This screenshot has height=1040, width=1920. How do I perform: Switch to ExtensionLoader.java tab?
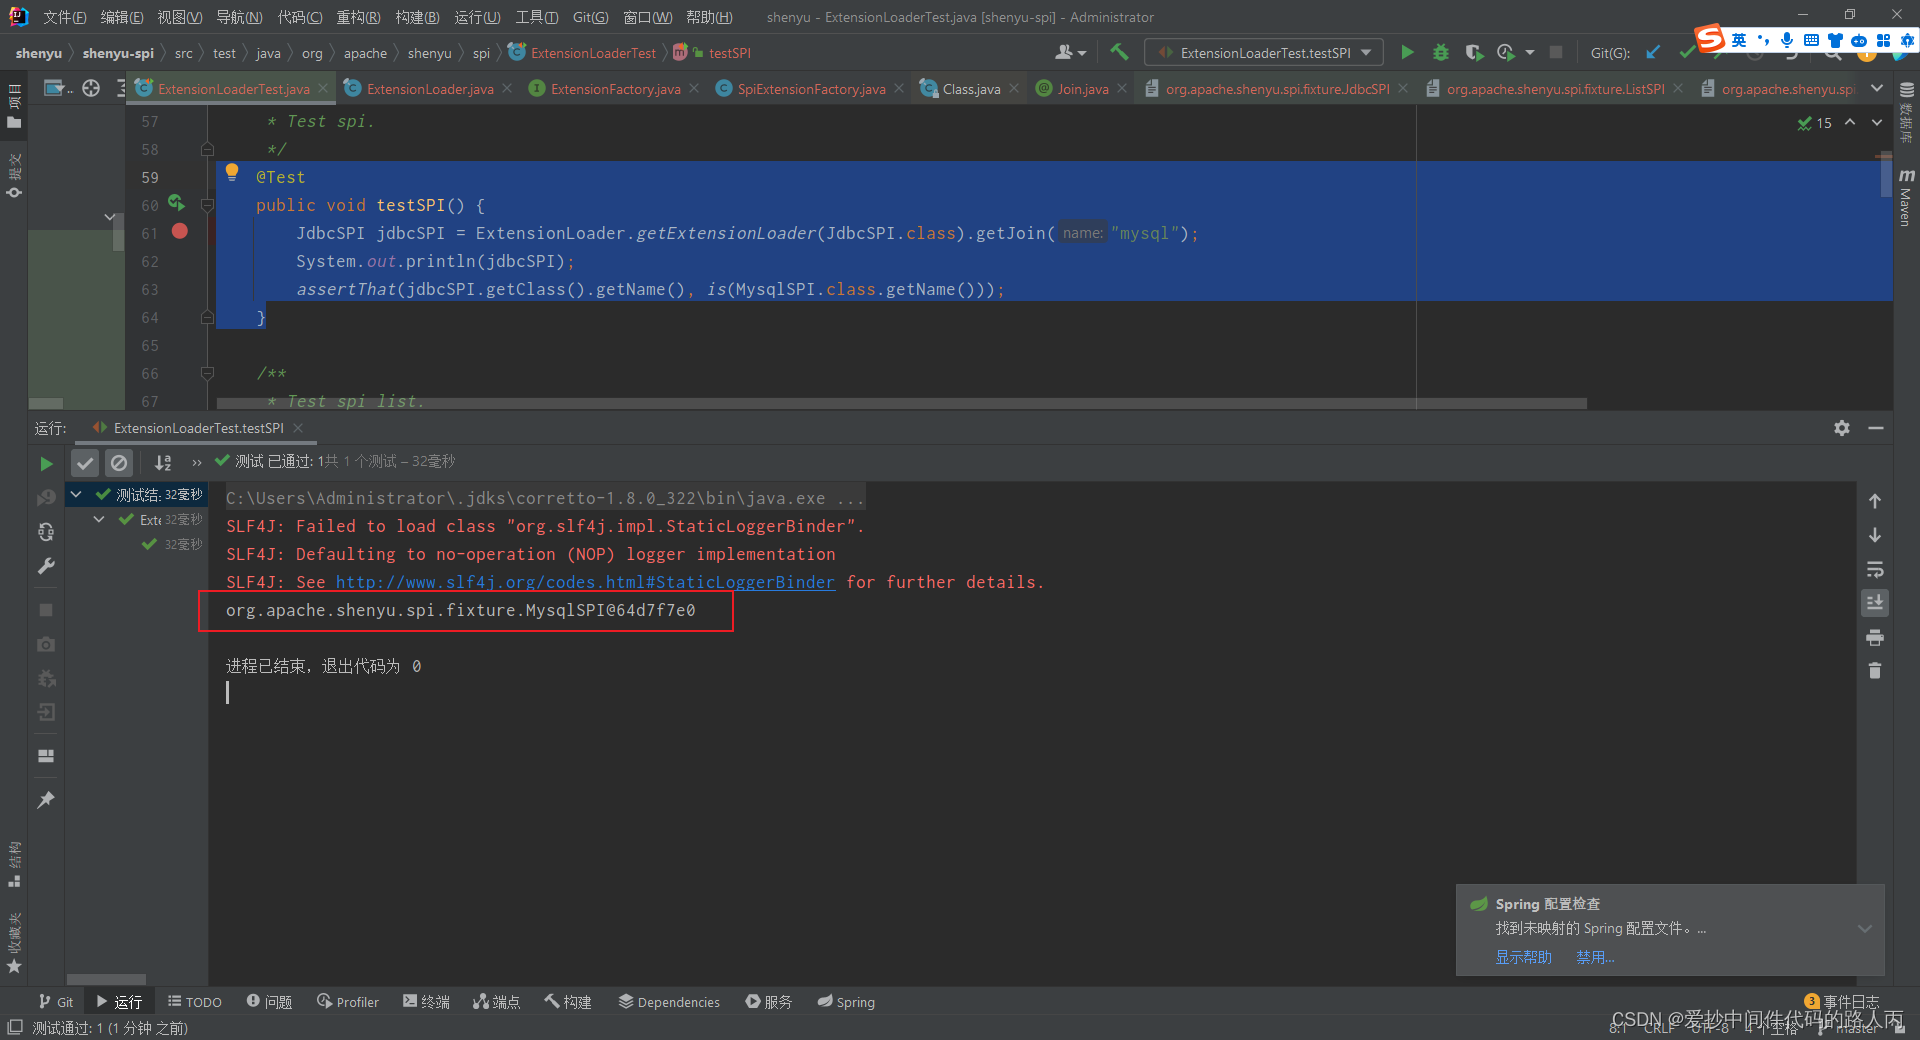tap(429, 89)
